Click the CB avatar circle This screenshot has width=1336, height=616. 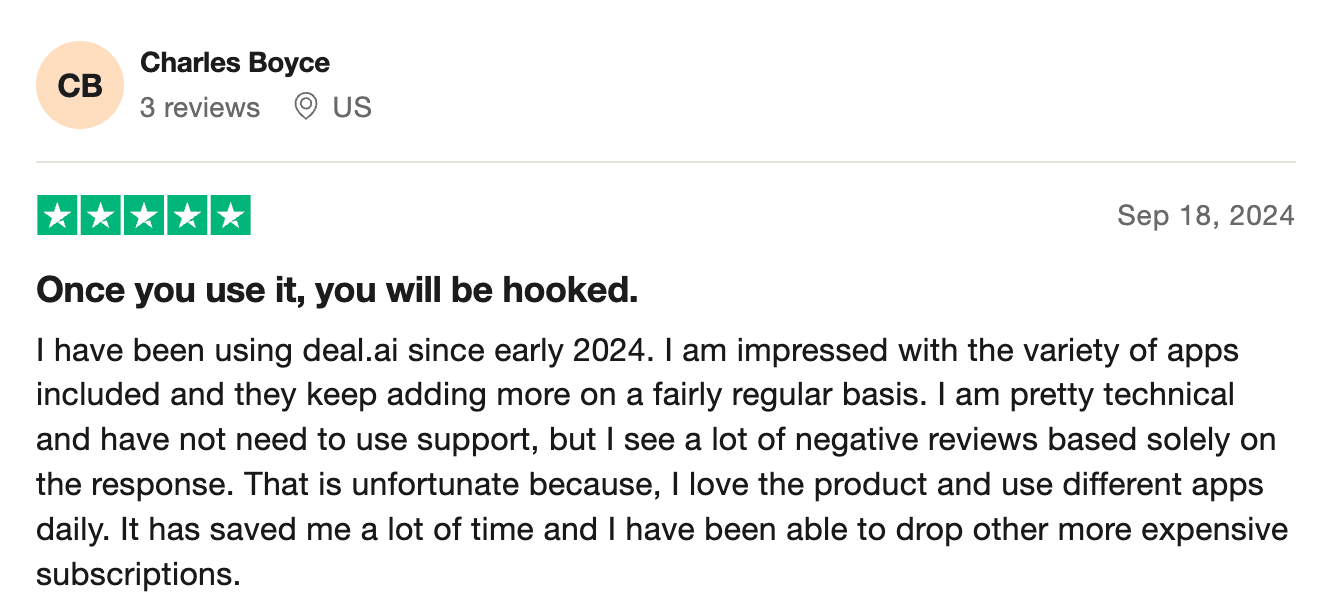click(80, 85)
